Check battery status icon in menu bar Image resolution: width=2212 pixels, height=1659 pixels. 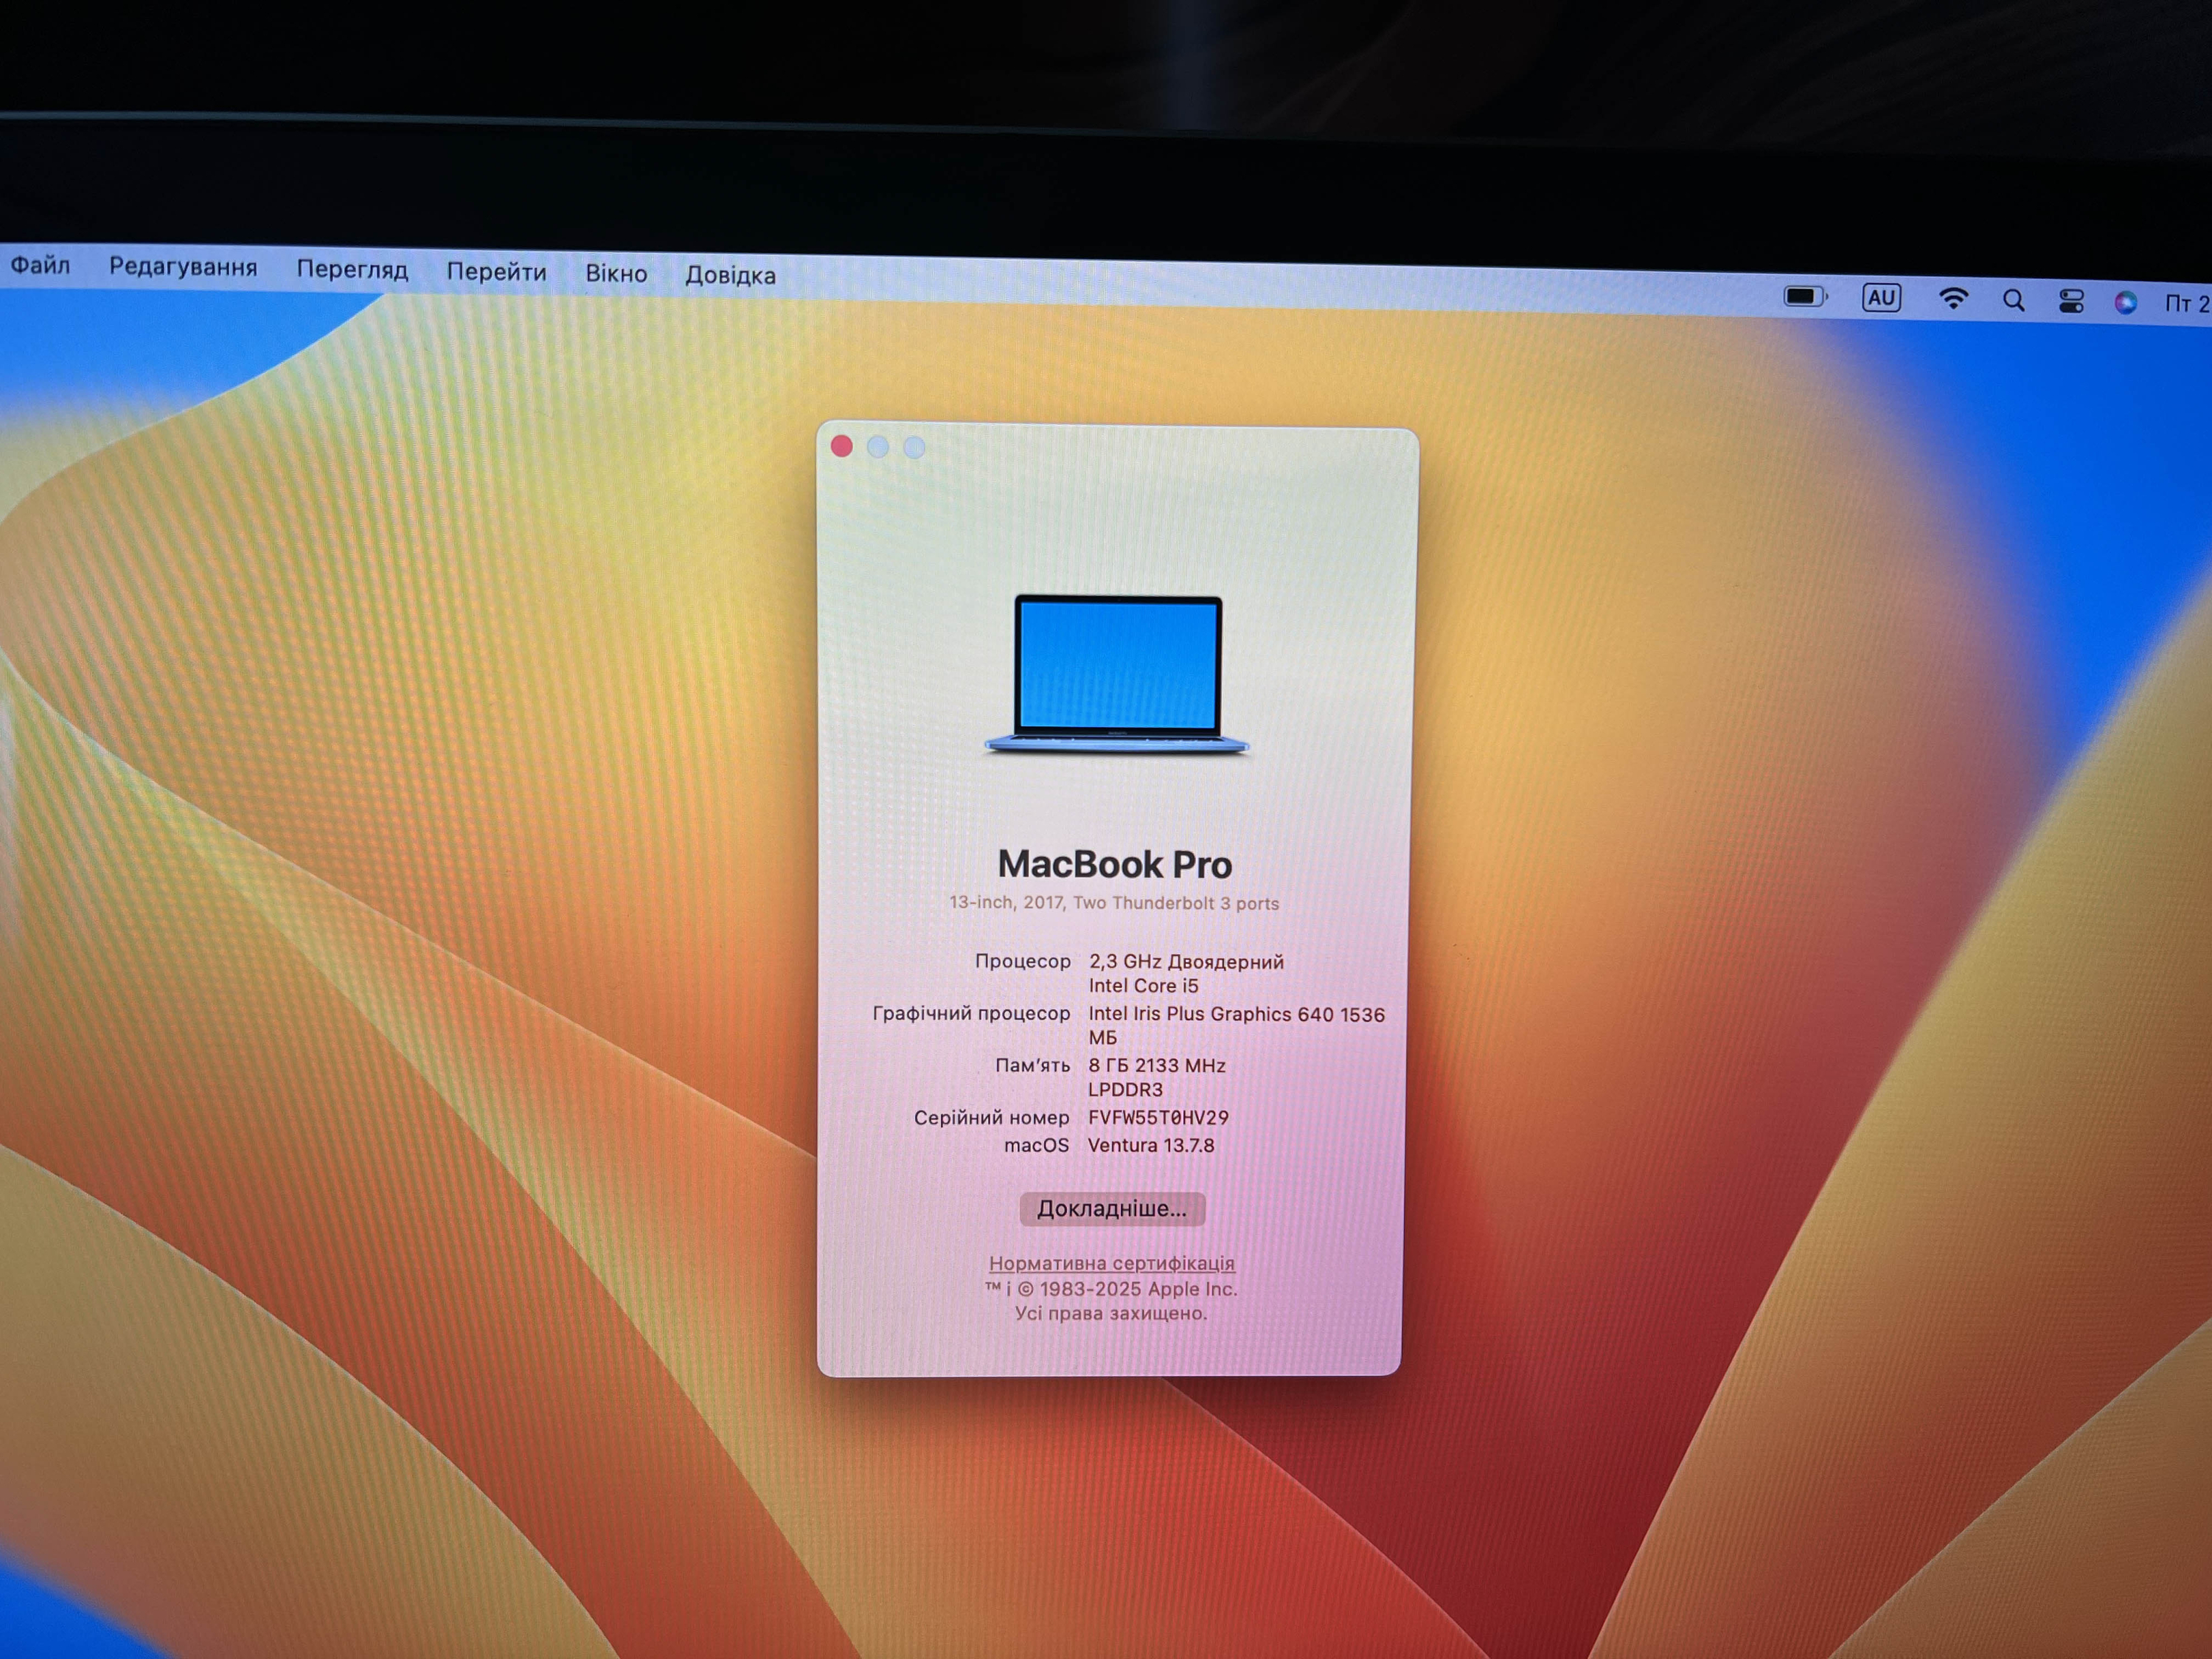[x=1806, y=296]
